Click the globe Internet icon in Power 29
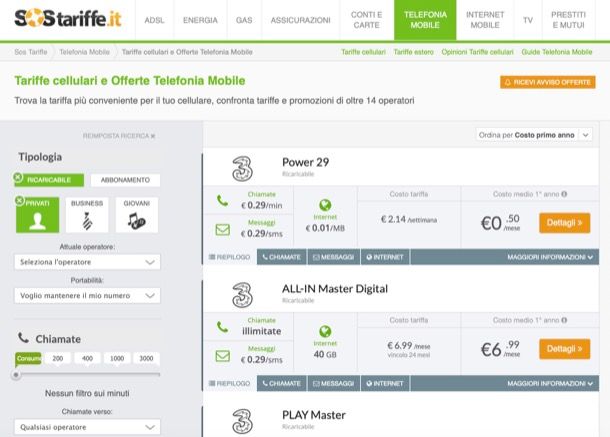Screen dimensions: 610x437 [x=325, y=205]
